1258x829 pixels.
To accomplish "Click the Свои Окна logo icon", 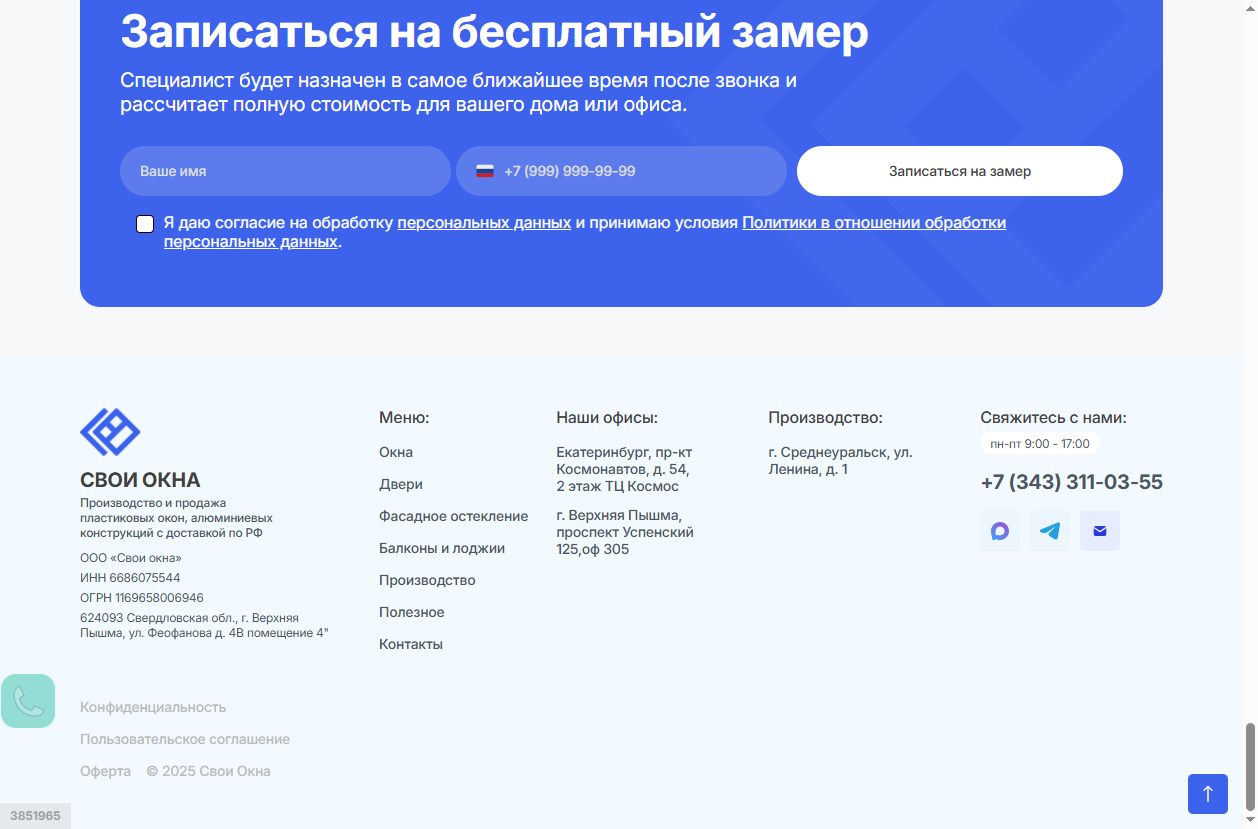I will click(x=110, y=432).
